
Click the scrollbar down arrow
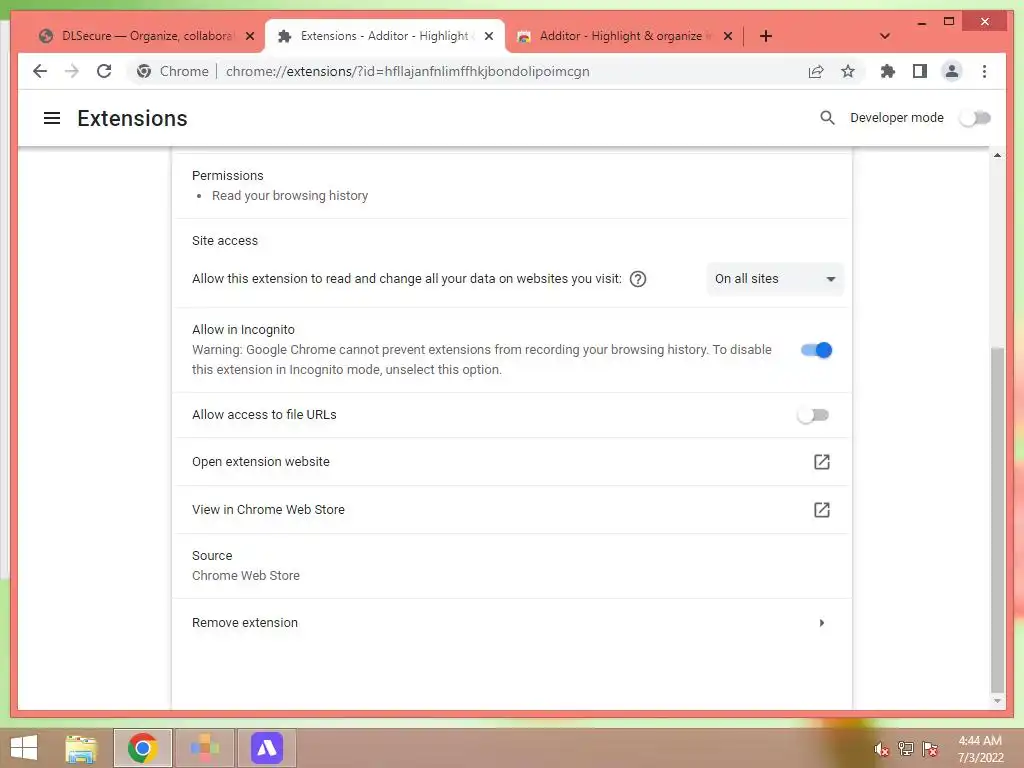coord(997,701)
